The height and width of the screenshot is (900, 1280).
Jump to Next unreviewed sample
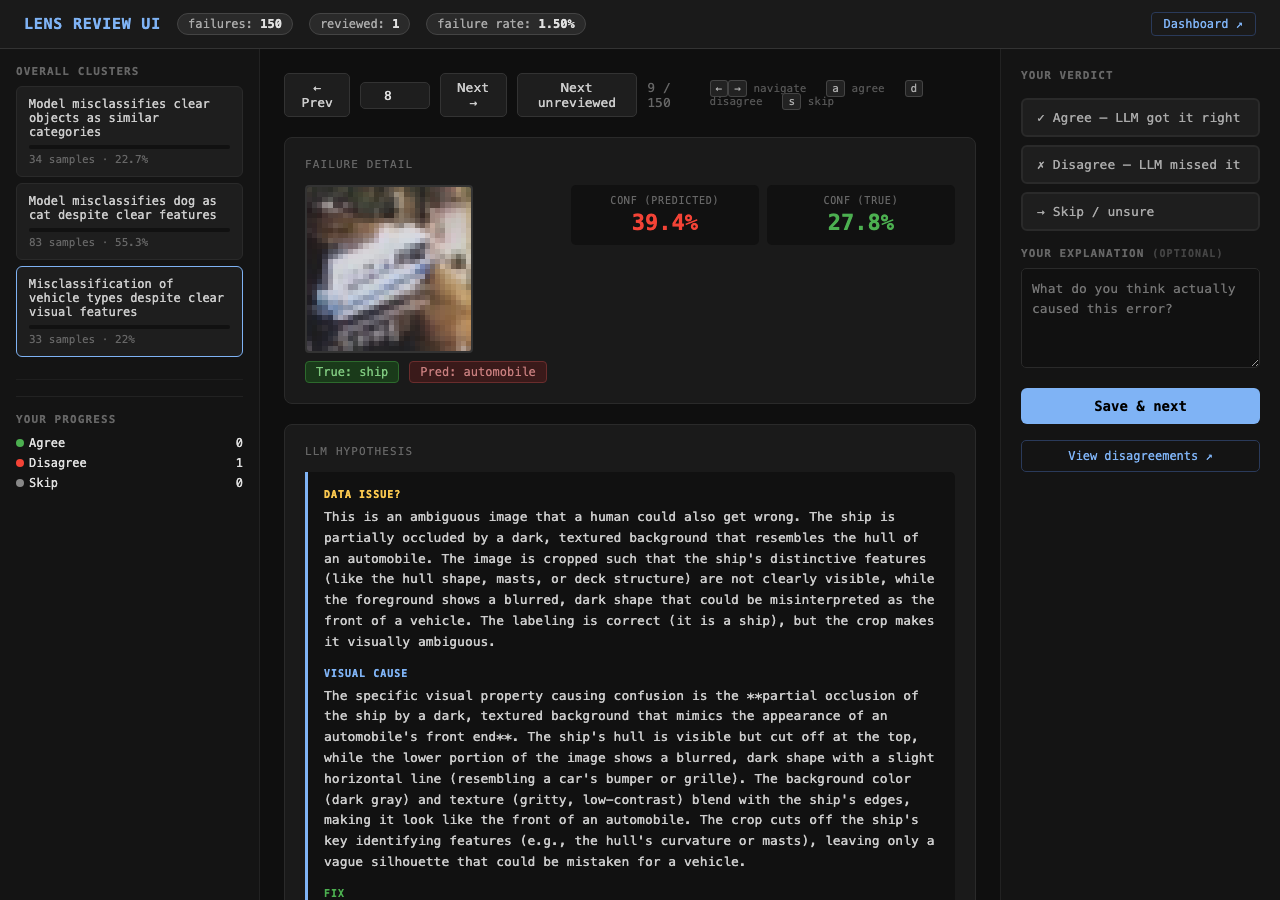pyautogui.click(x=577, y=95)
